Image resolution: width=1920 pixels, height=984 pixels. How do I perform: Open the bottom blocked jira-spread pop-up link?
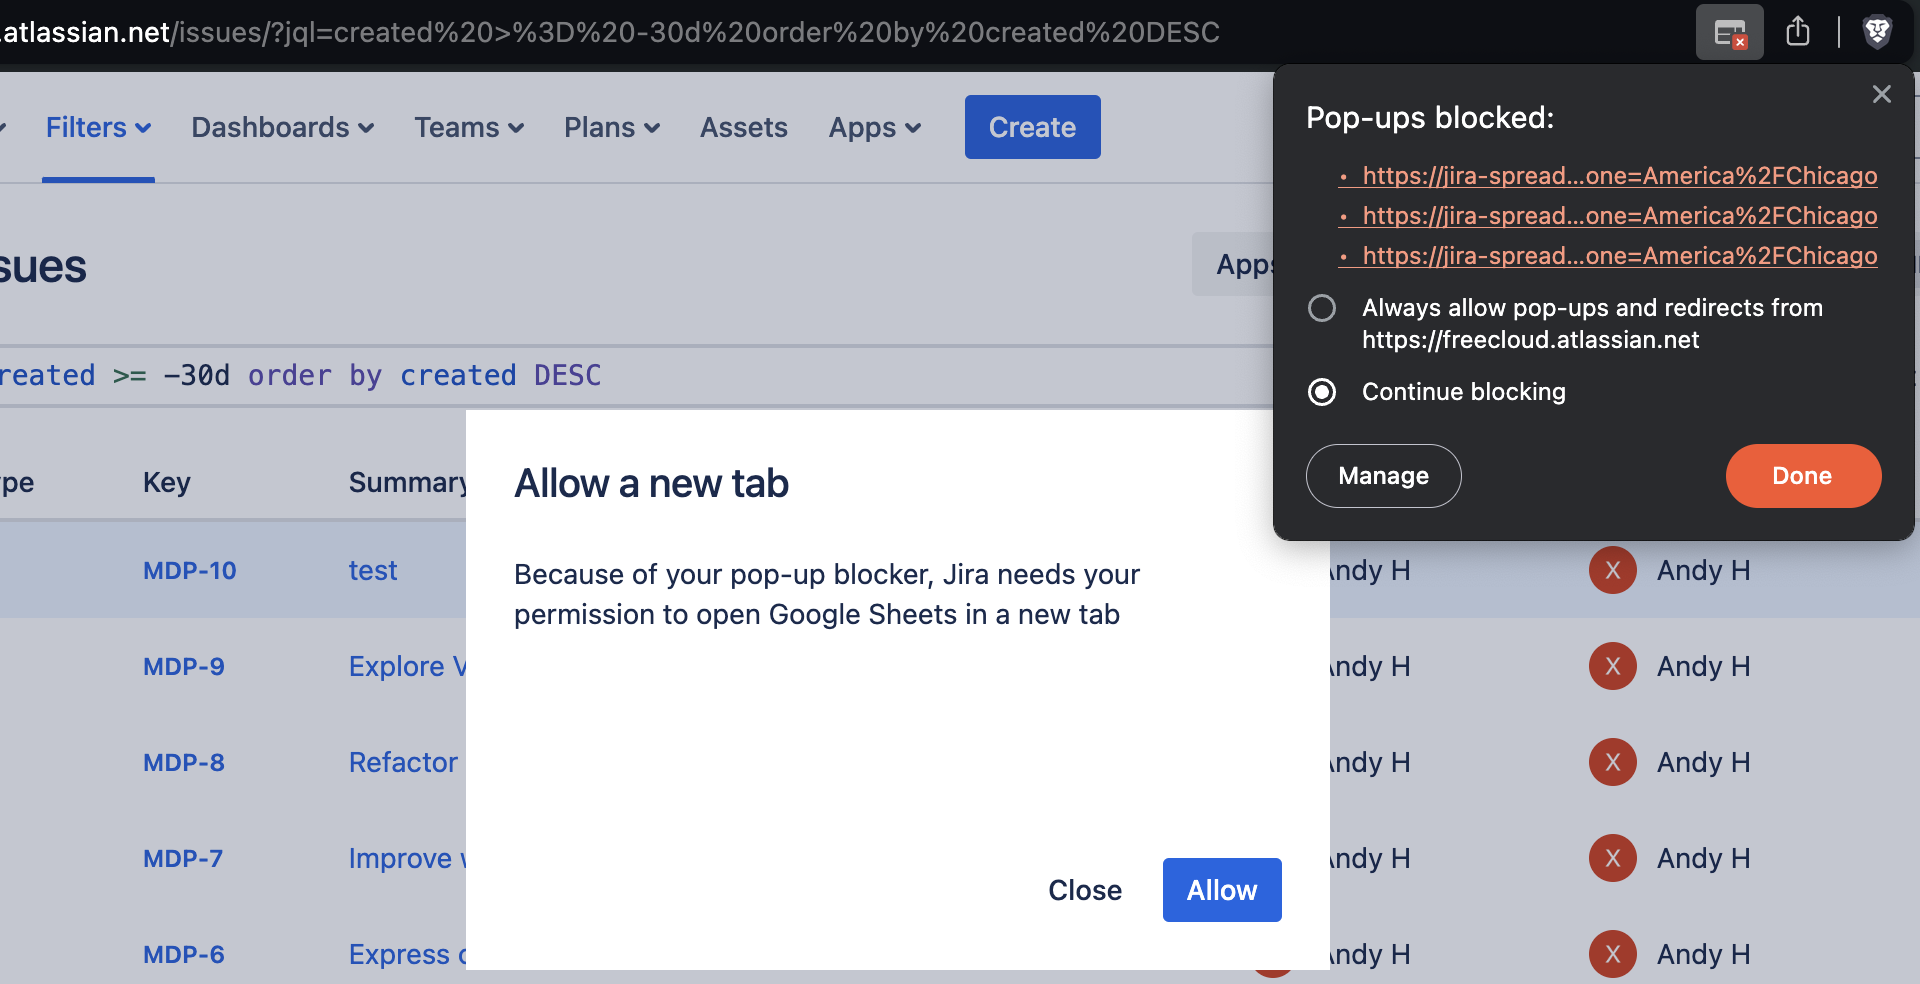pos(1619,256)
